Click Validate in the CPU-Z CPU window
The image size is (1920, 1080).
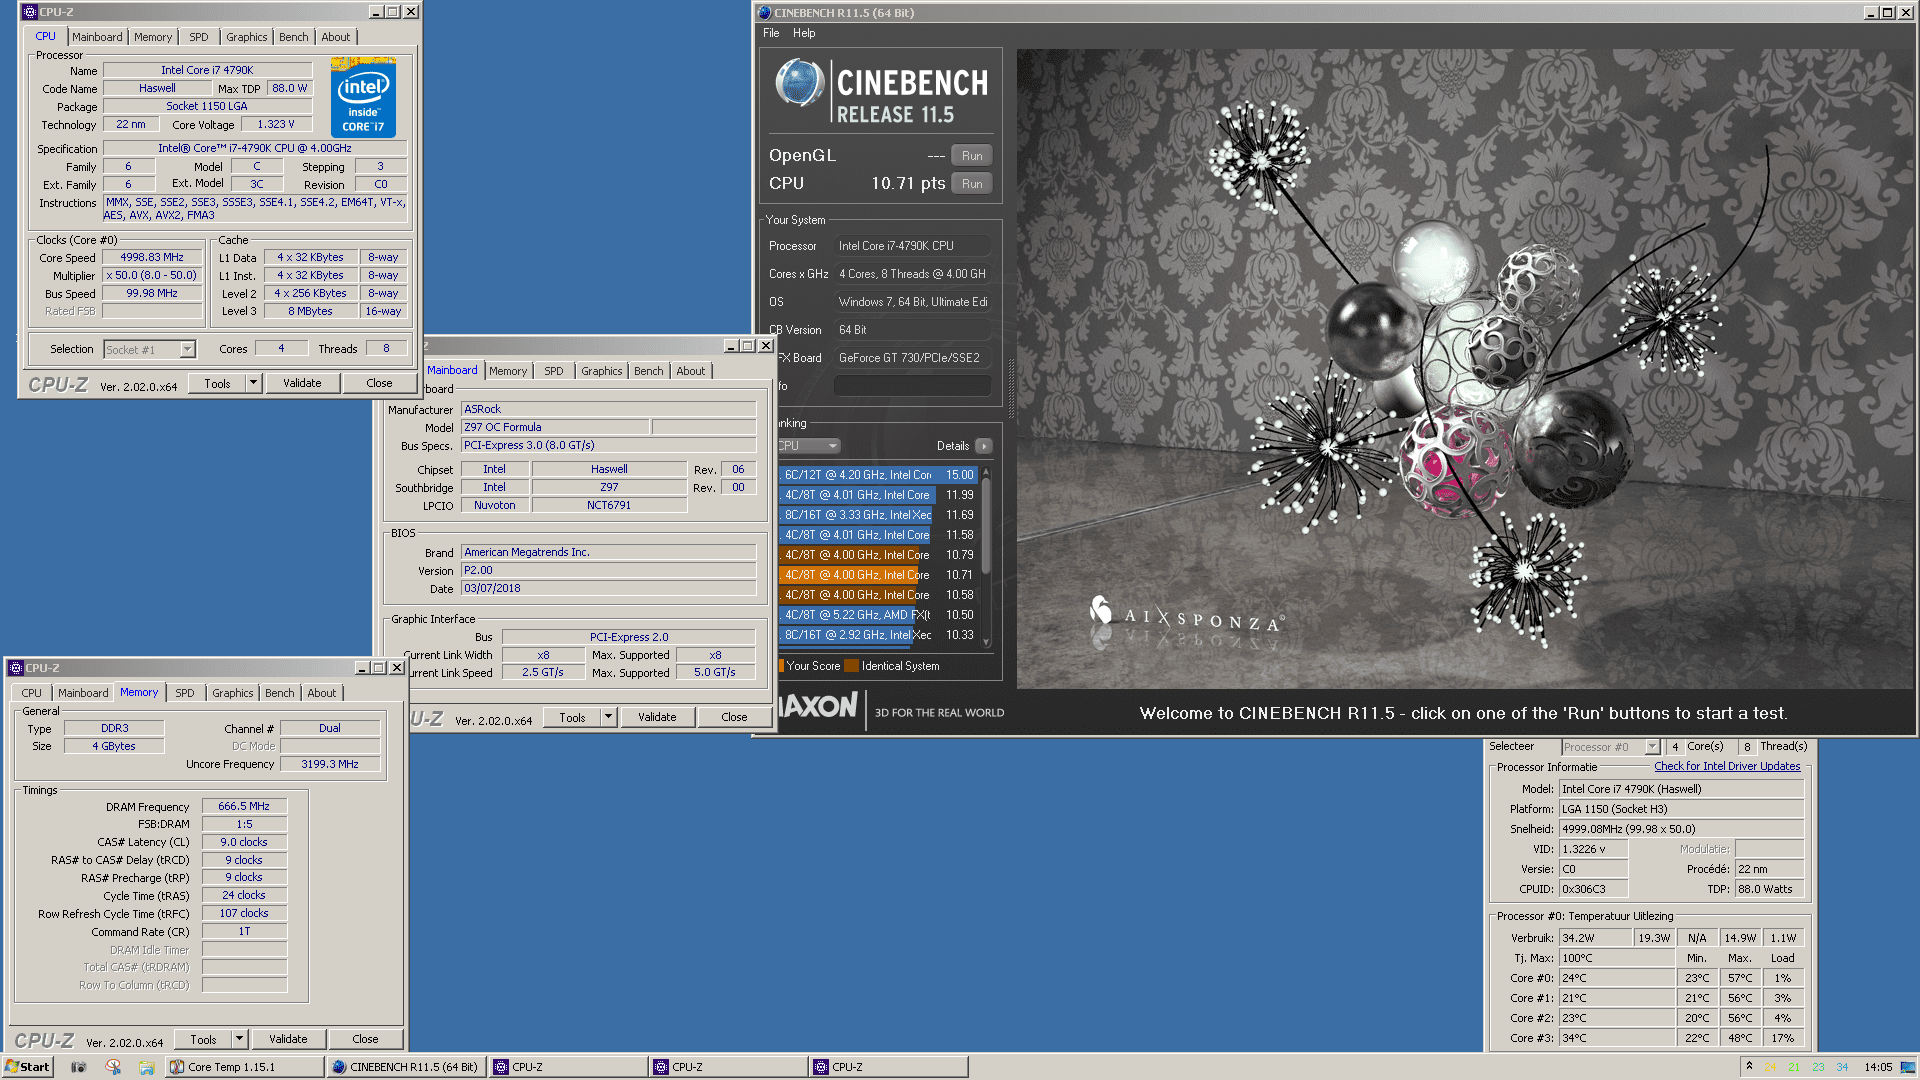tap(302, 383)
